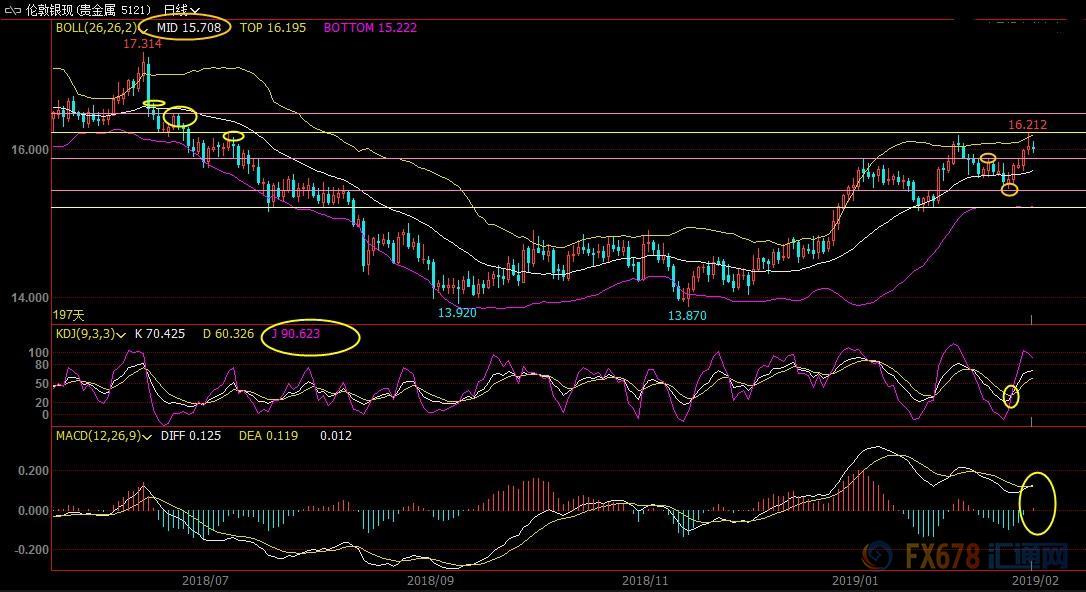Open the MACD(12,26,9) indicator dropdown
The image size is (1086, 592).
148,436
